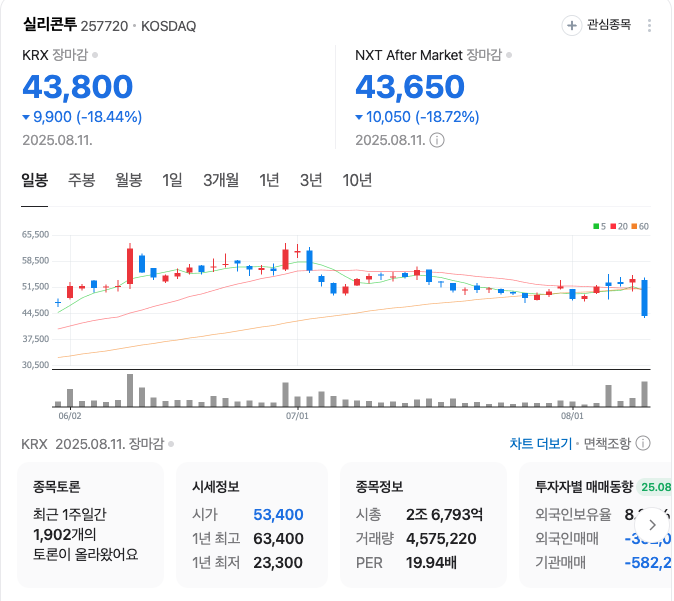Open the 차트 더보기 link
Image resolution: width=674 pixels, height=601 pixels.
tap(541, 443)
